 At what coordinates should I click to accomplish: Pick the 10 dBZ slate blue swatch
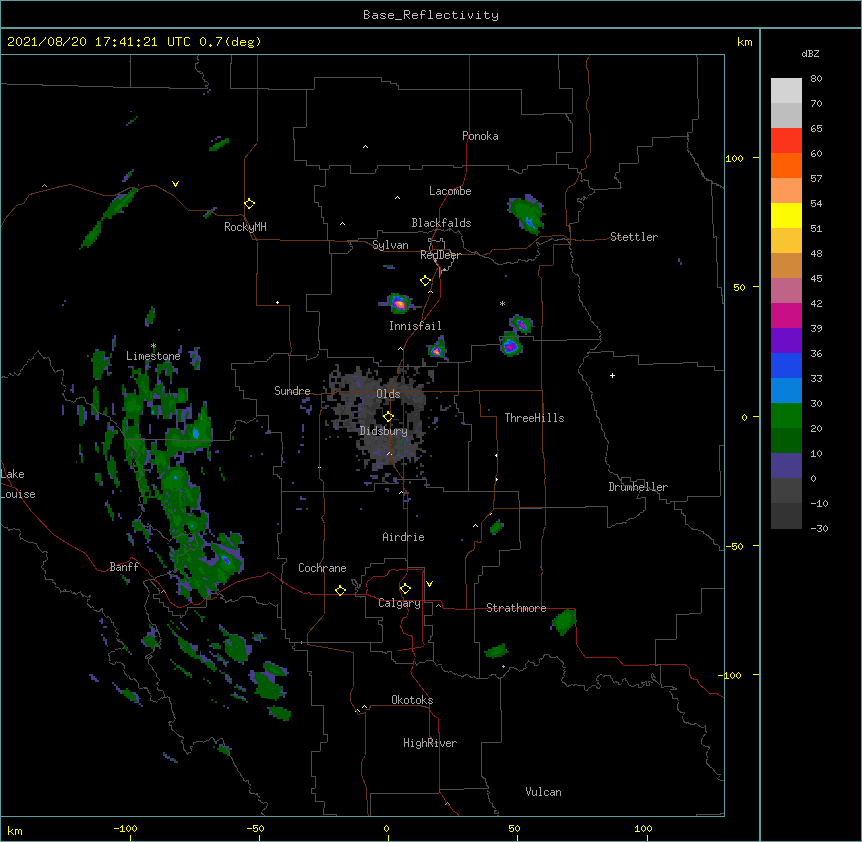(x=786, y=466)
